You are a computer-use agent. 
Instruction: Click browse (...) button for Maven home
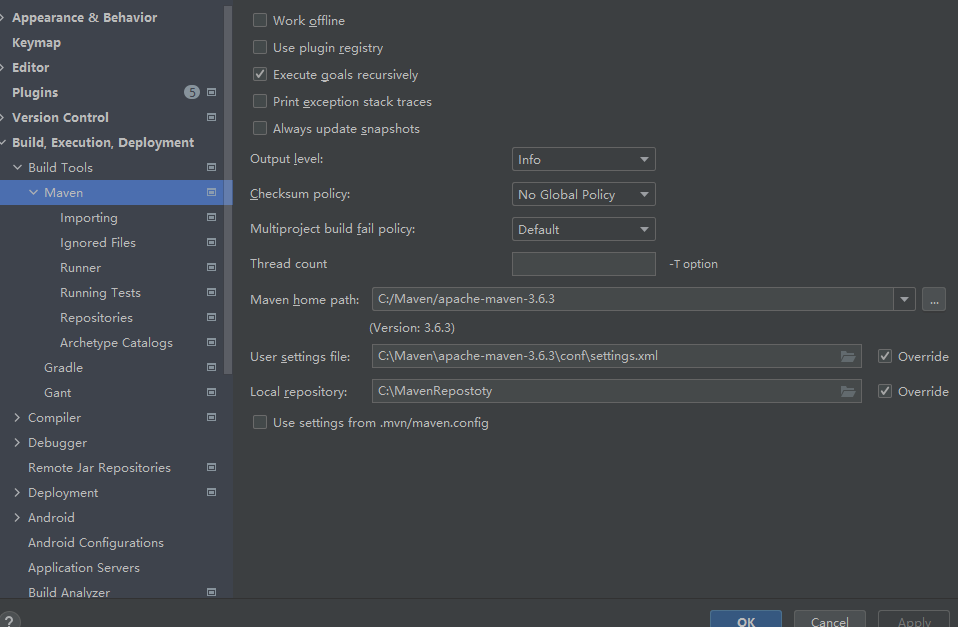pyautogui.click(x=934, y=299)
